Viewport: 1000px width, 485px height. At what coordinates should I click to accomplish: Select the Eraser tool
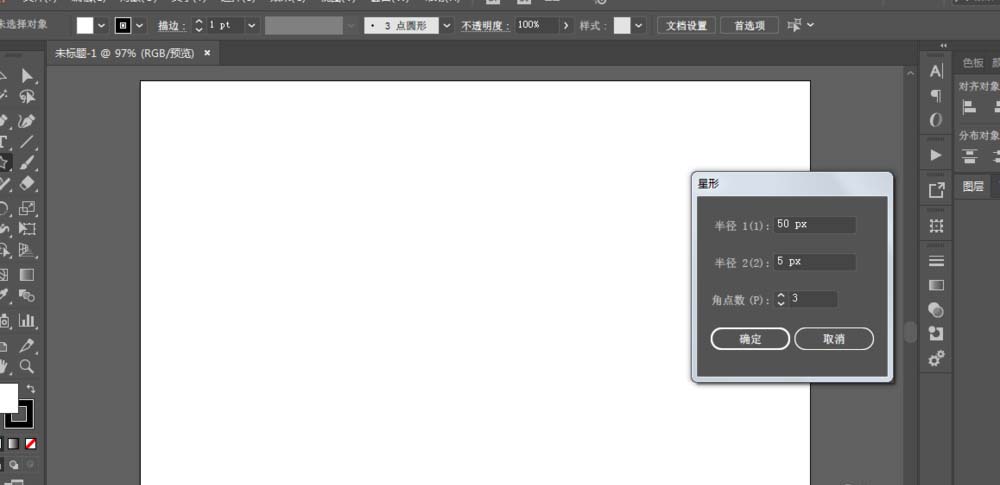pyautogui.click(x=27, y=184)
